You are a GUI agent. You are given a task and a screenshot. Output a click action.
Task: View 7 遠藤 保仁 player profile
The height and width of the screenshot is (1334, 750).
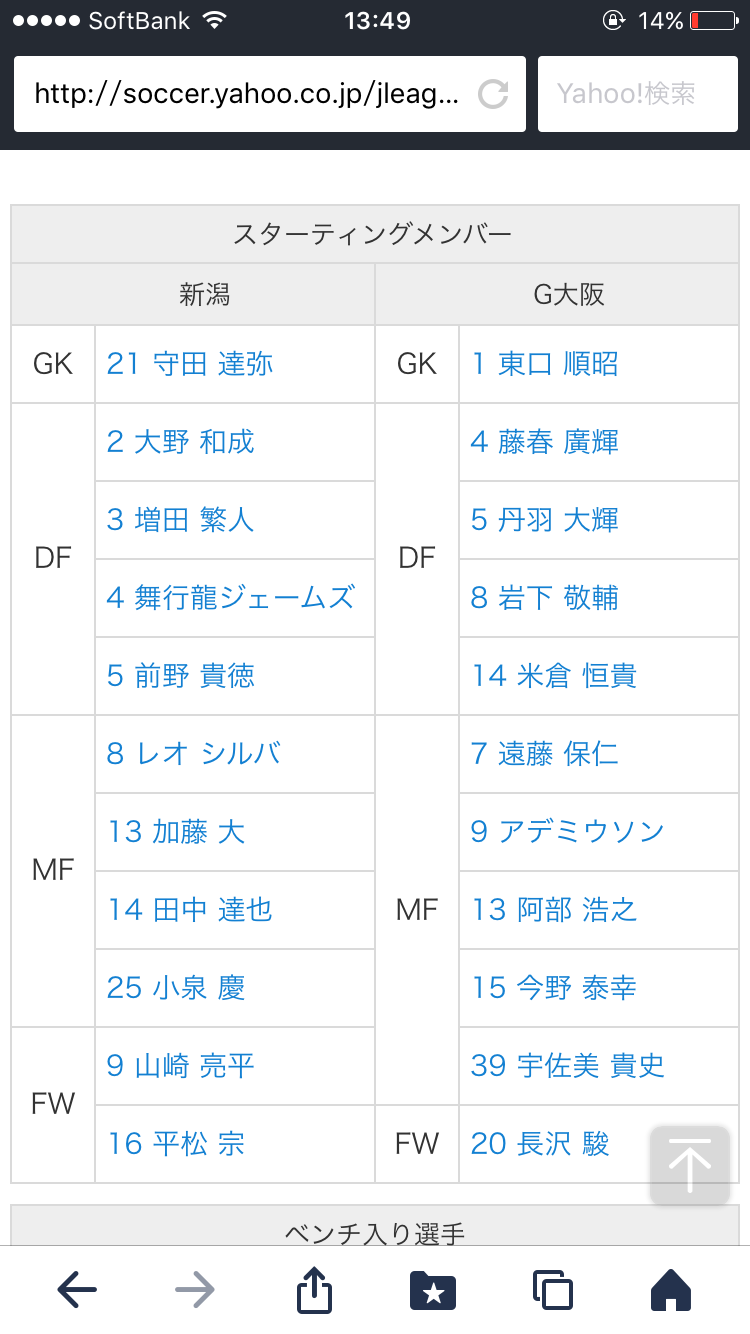(545, 754)
